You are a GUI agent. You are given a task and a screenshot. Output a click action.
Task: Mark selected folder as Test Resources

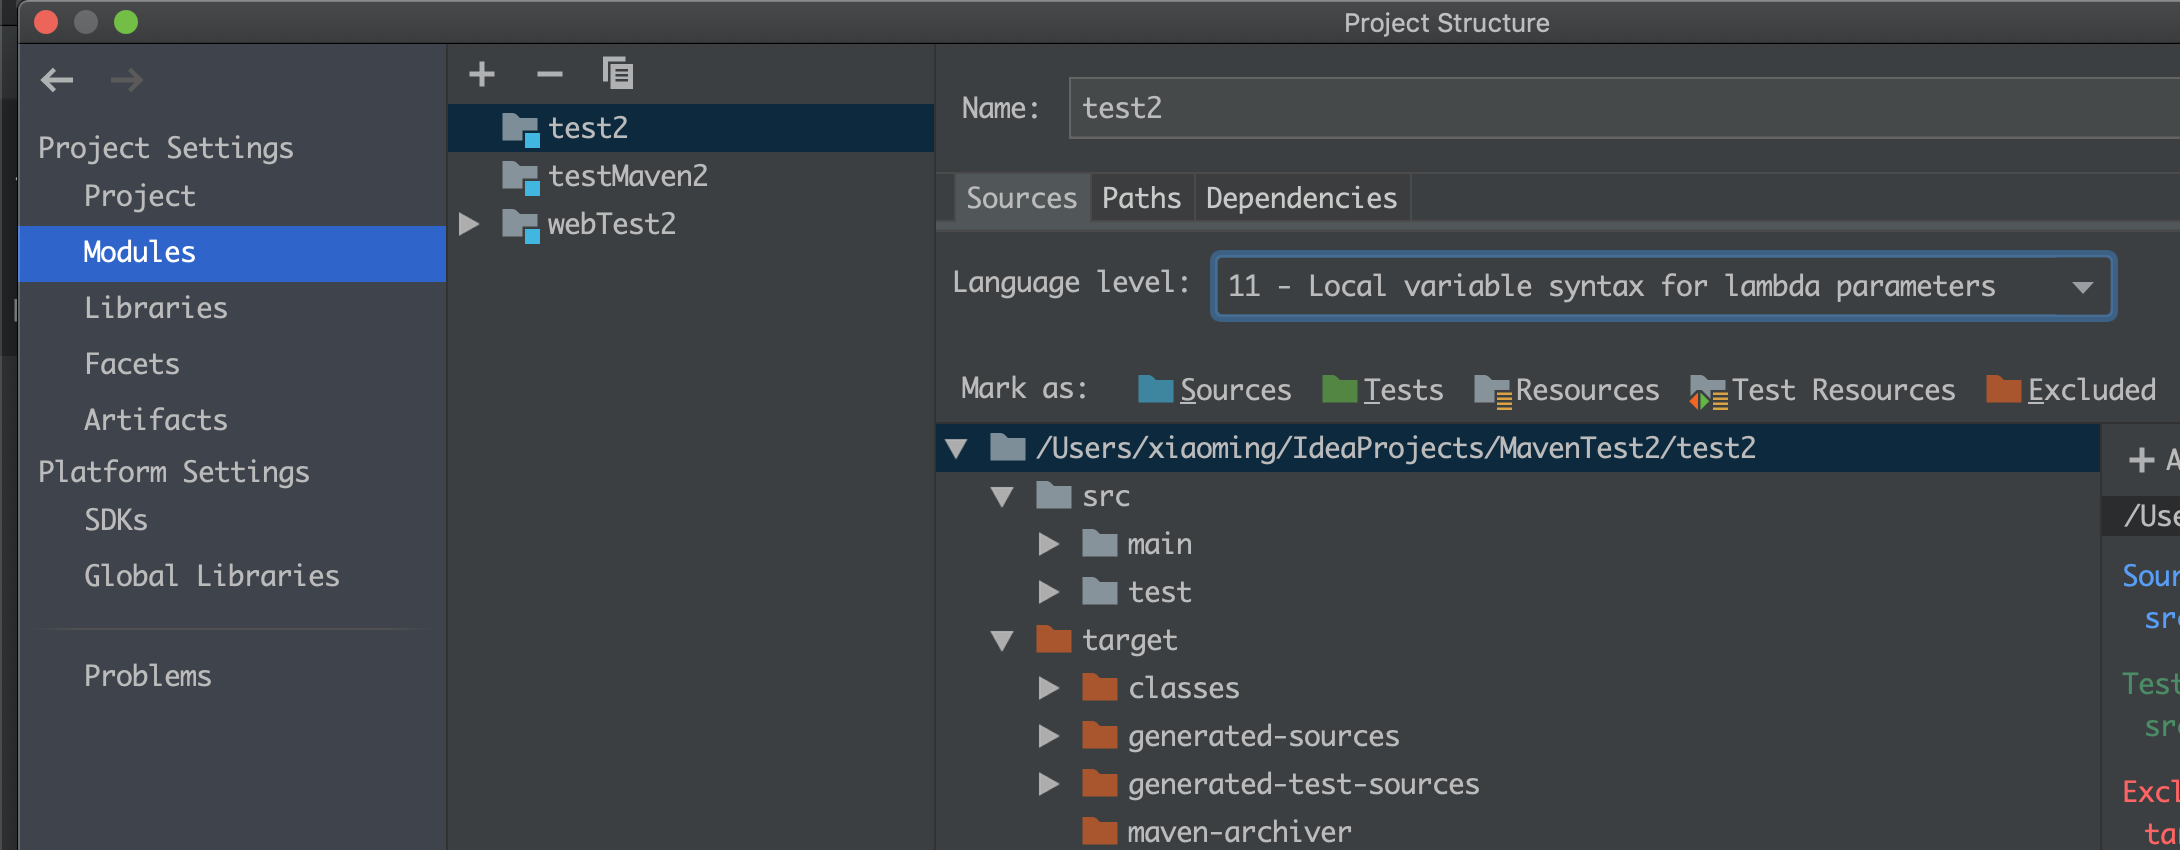(1822, 390)
